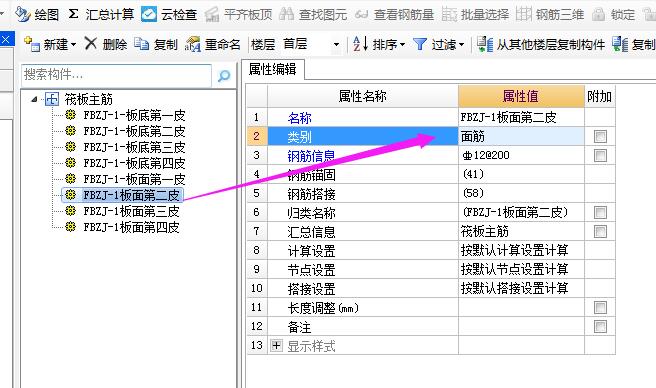Toggle 附加 checkbox for 长度调整 row
This screenshot has width=656, height=388.
600,308
